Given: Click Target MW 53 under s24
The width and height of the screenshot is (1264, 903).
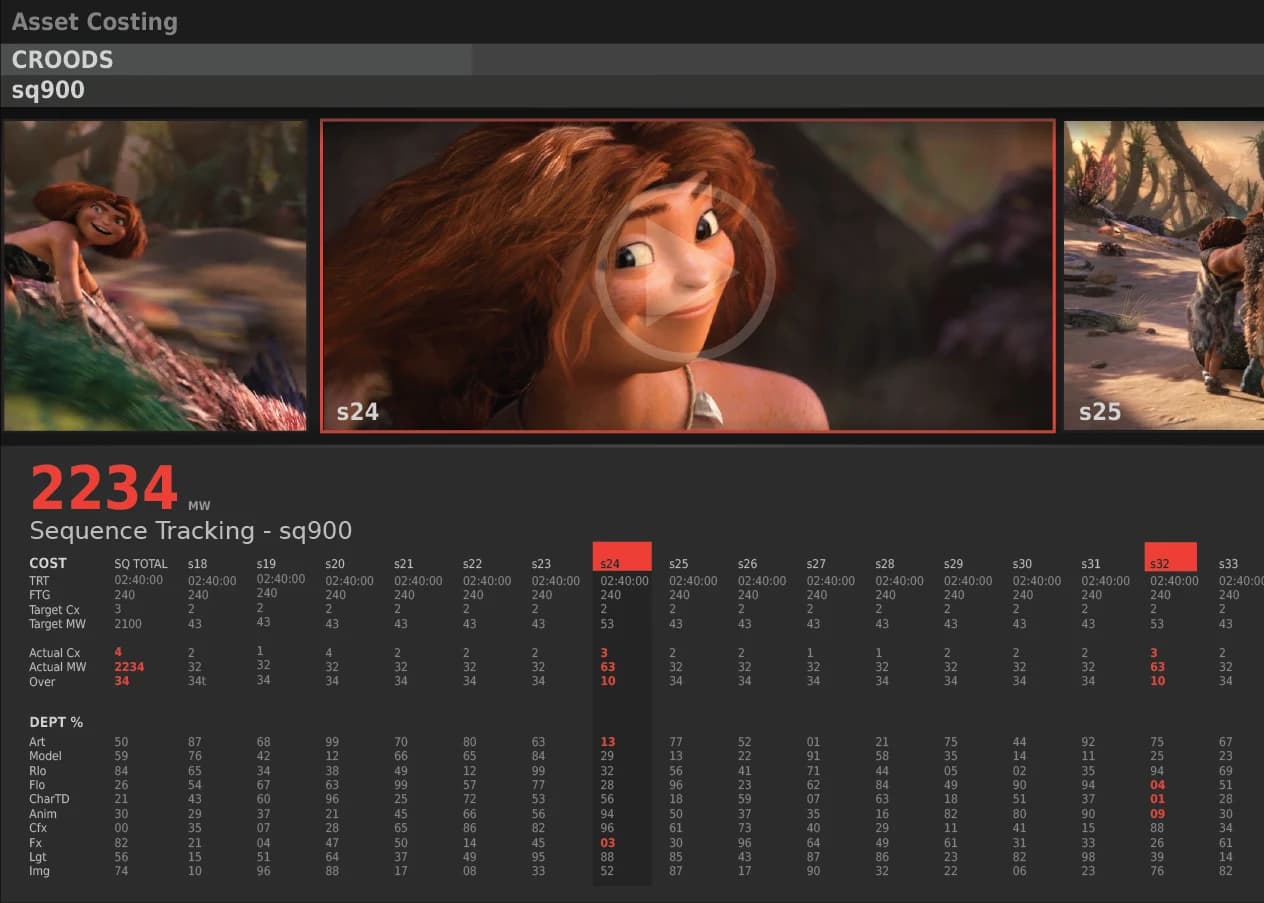Looking at the screenshot, I should pos(608,624).
